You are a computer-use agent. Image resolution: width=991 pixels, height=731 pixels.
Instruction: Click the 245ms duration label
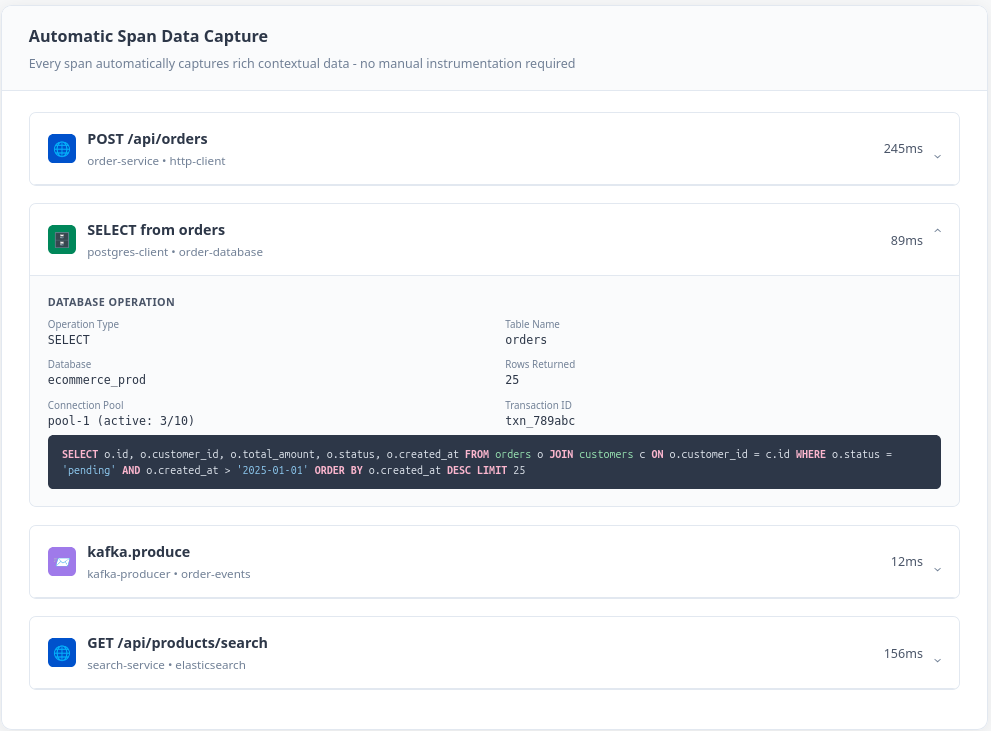[902, 149]
